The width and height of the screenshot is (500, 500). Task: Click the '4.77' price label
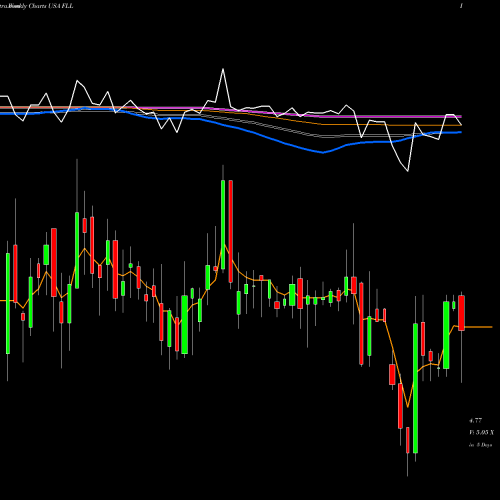point(475,421)
